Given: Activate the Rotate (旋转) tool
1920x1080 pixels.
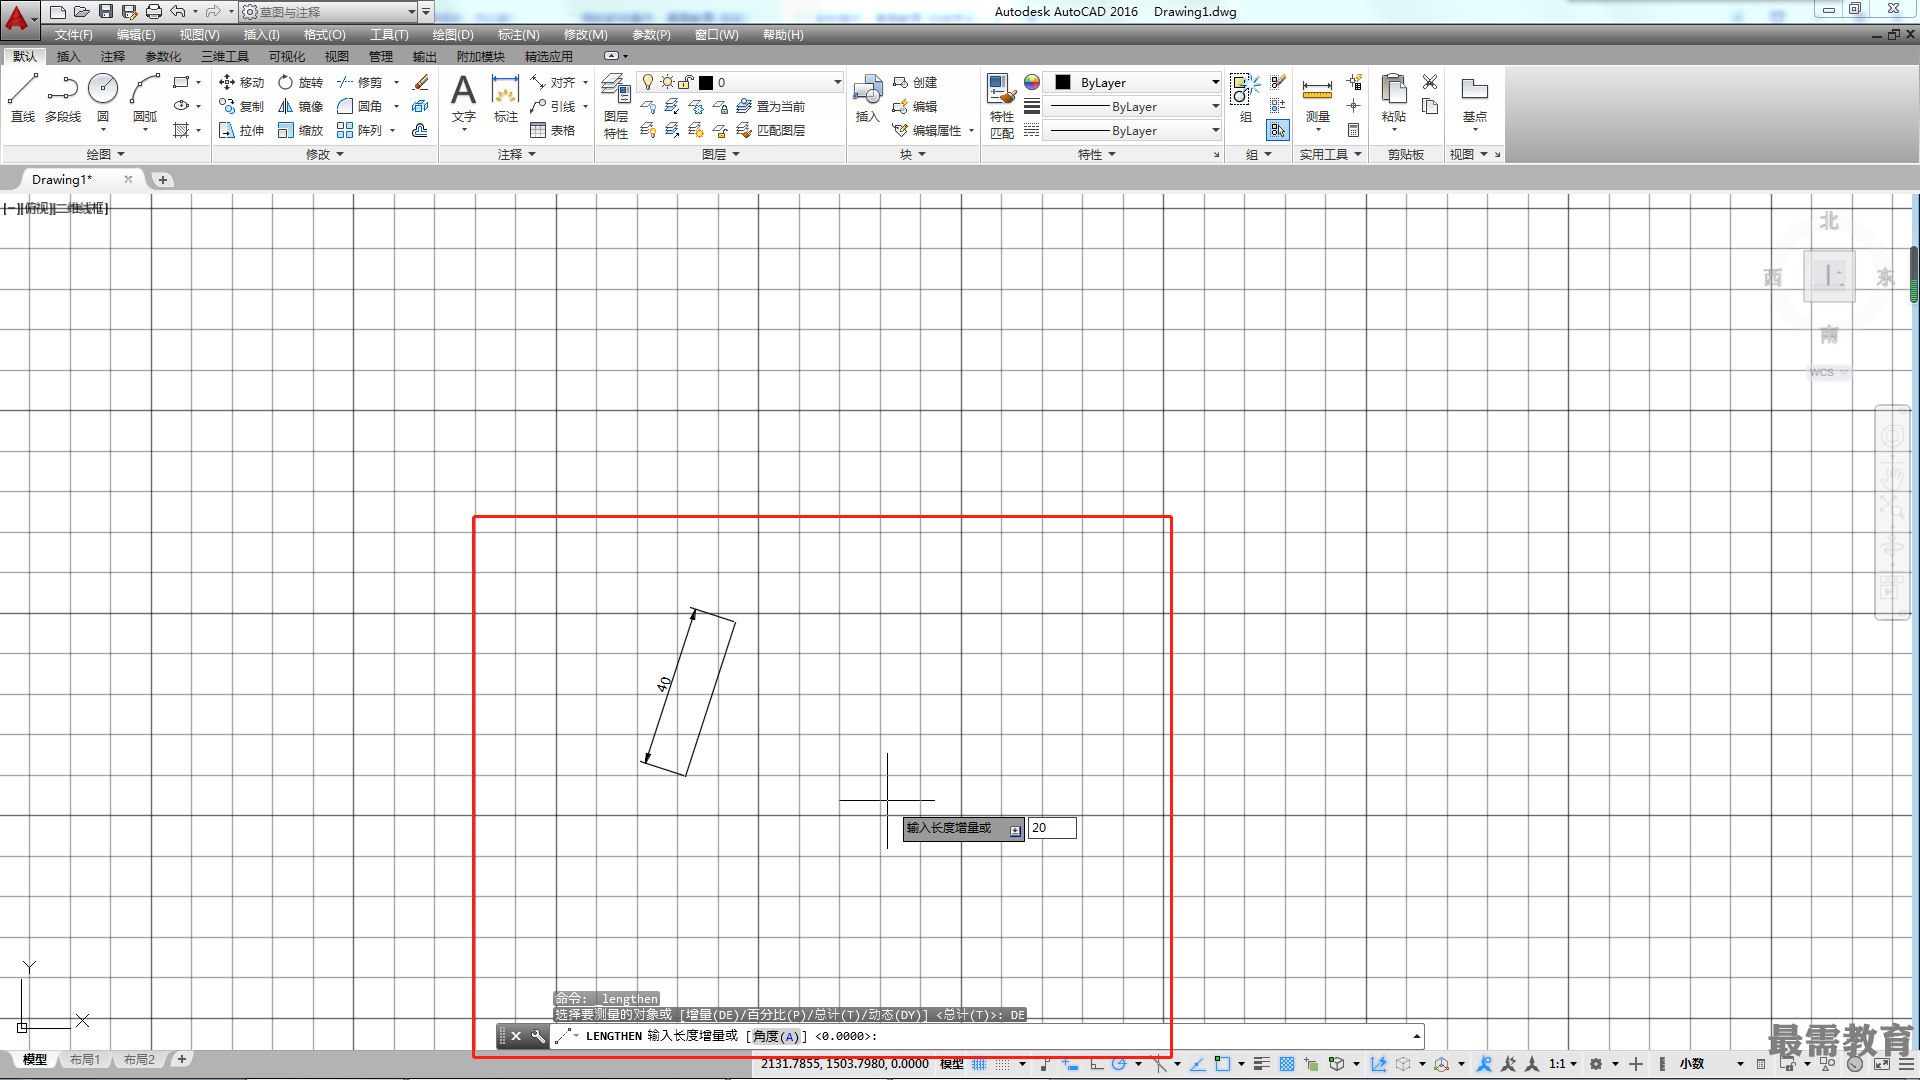Looking at the screenshot, I should 300,82.
